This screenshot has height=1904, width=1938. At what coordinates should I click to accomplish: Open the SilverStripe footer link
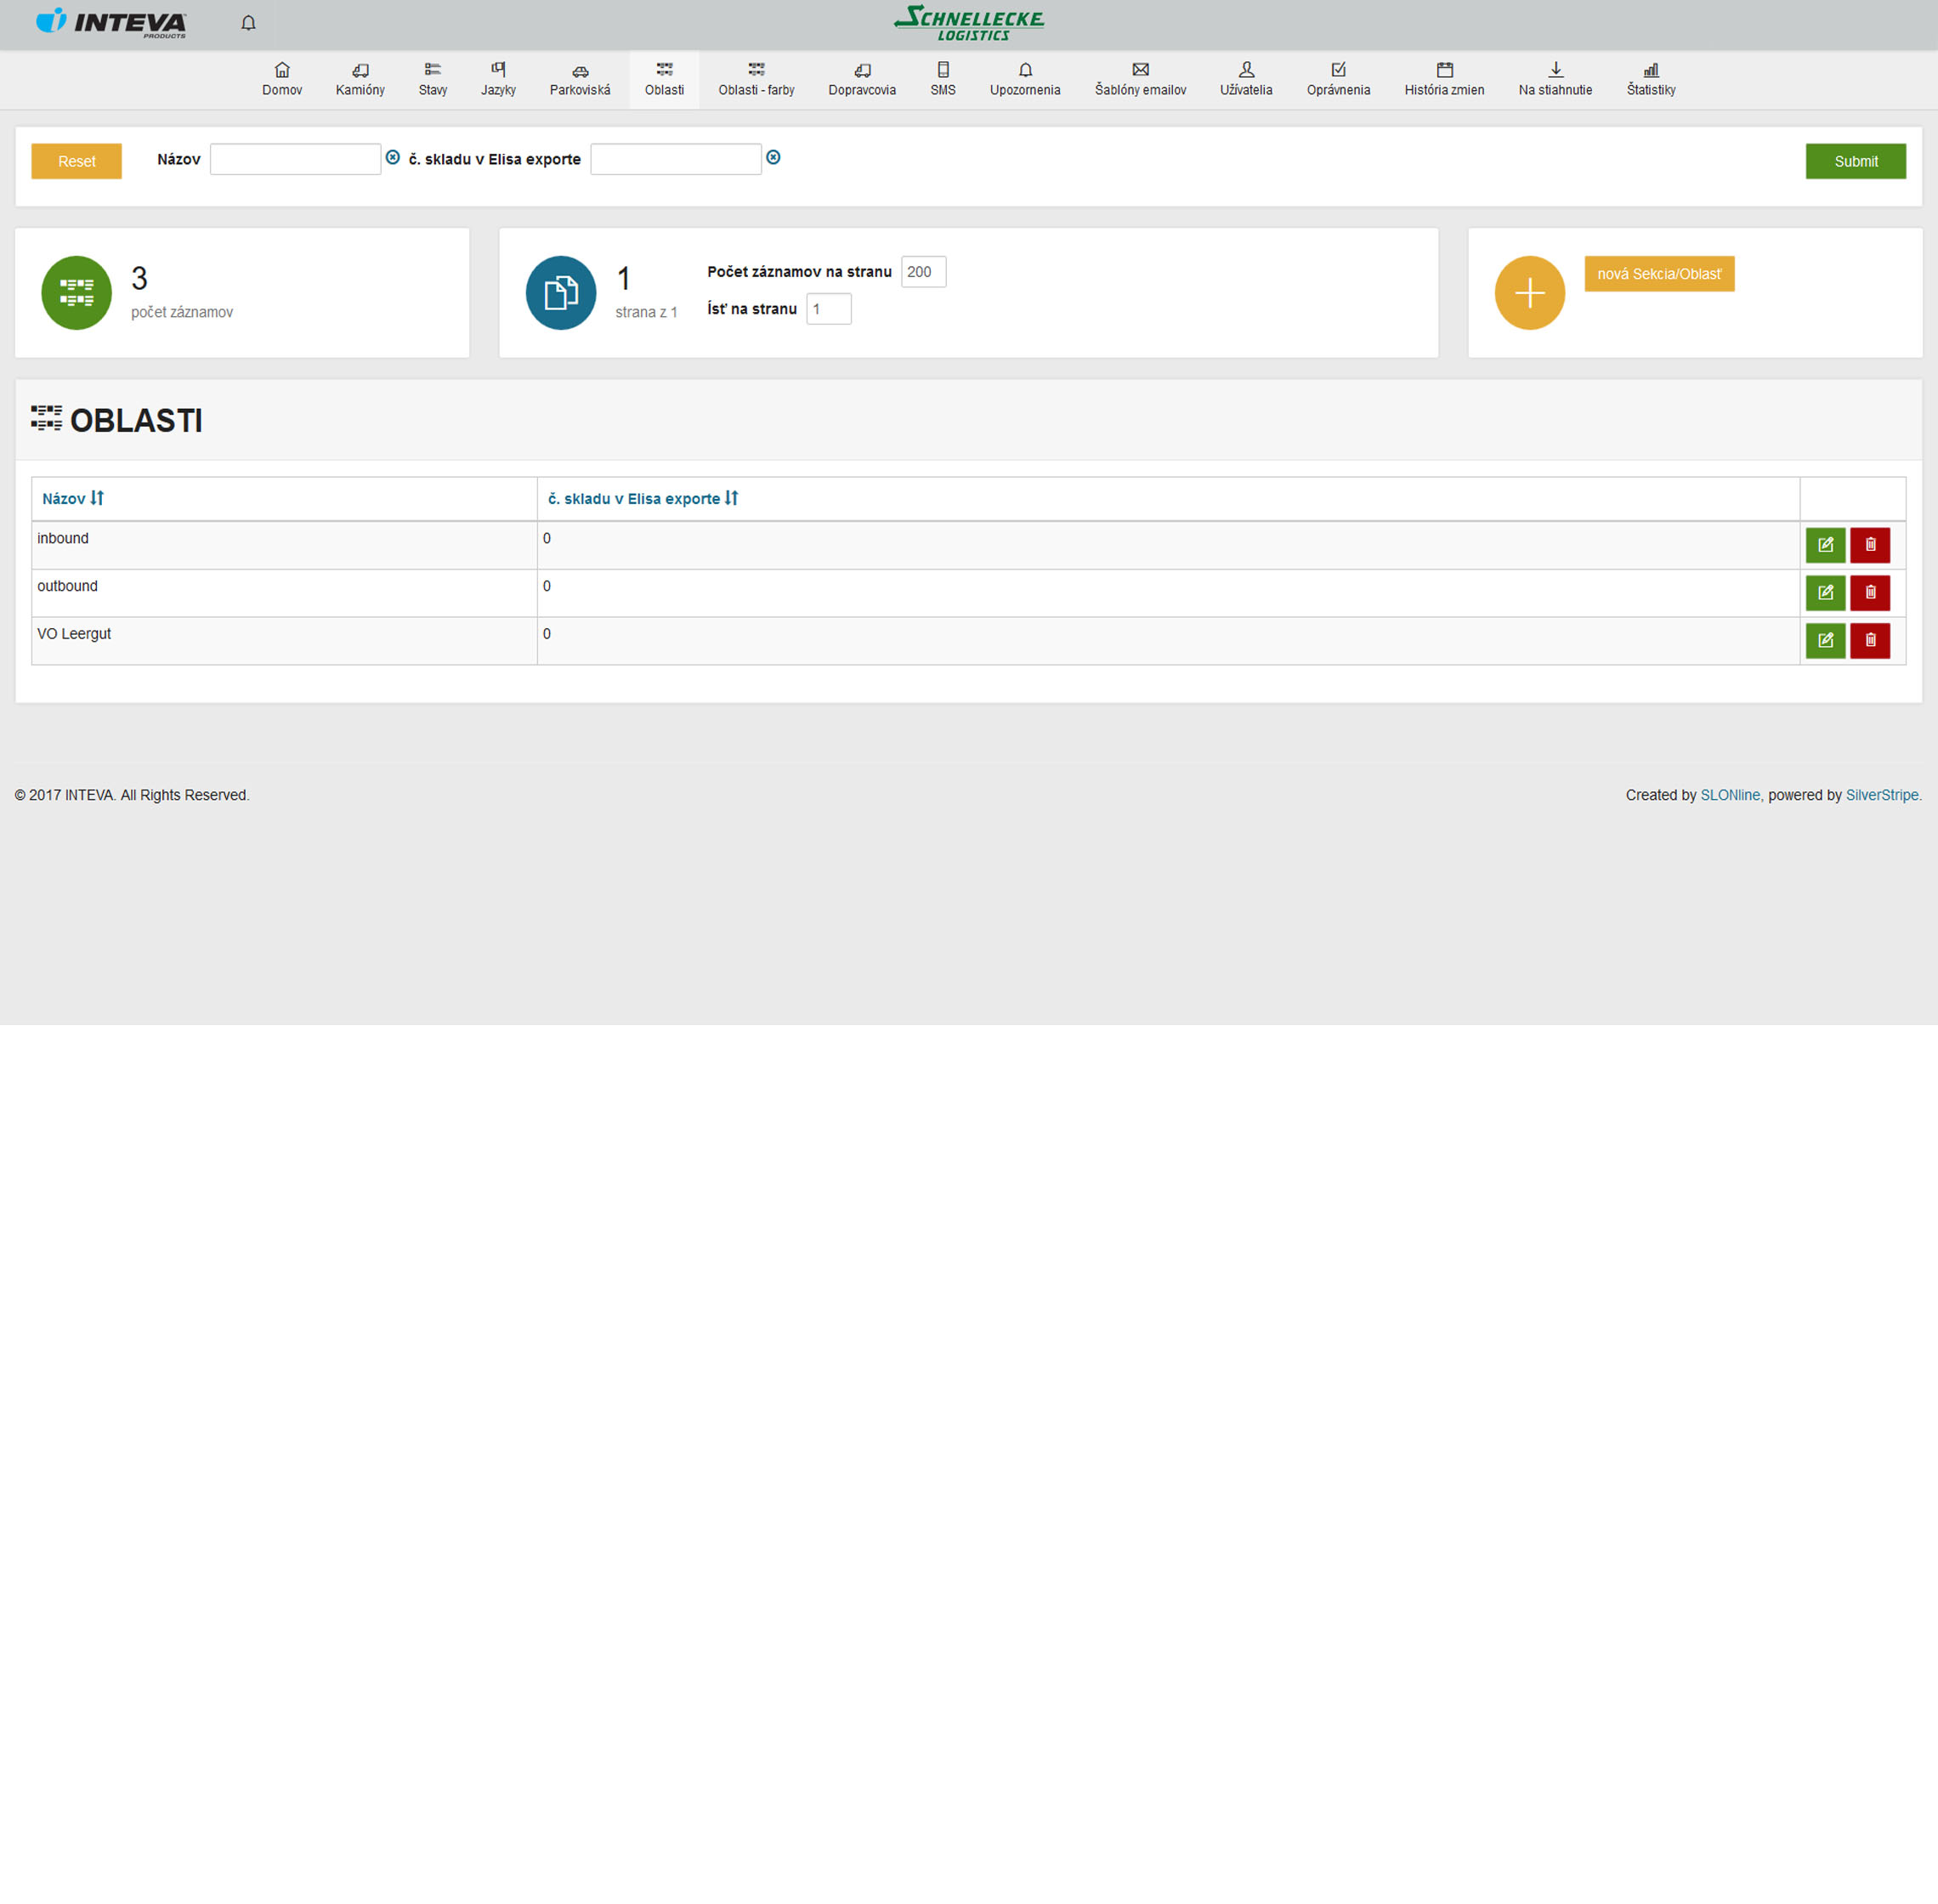(1881, 795)
